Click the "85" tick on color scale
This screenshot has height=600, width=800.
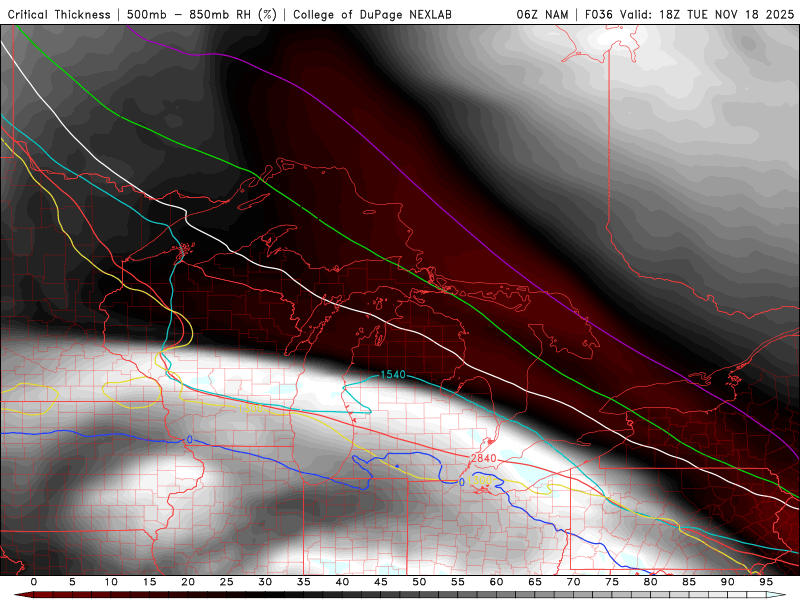pyautogui.click(x=689, y=582)
